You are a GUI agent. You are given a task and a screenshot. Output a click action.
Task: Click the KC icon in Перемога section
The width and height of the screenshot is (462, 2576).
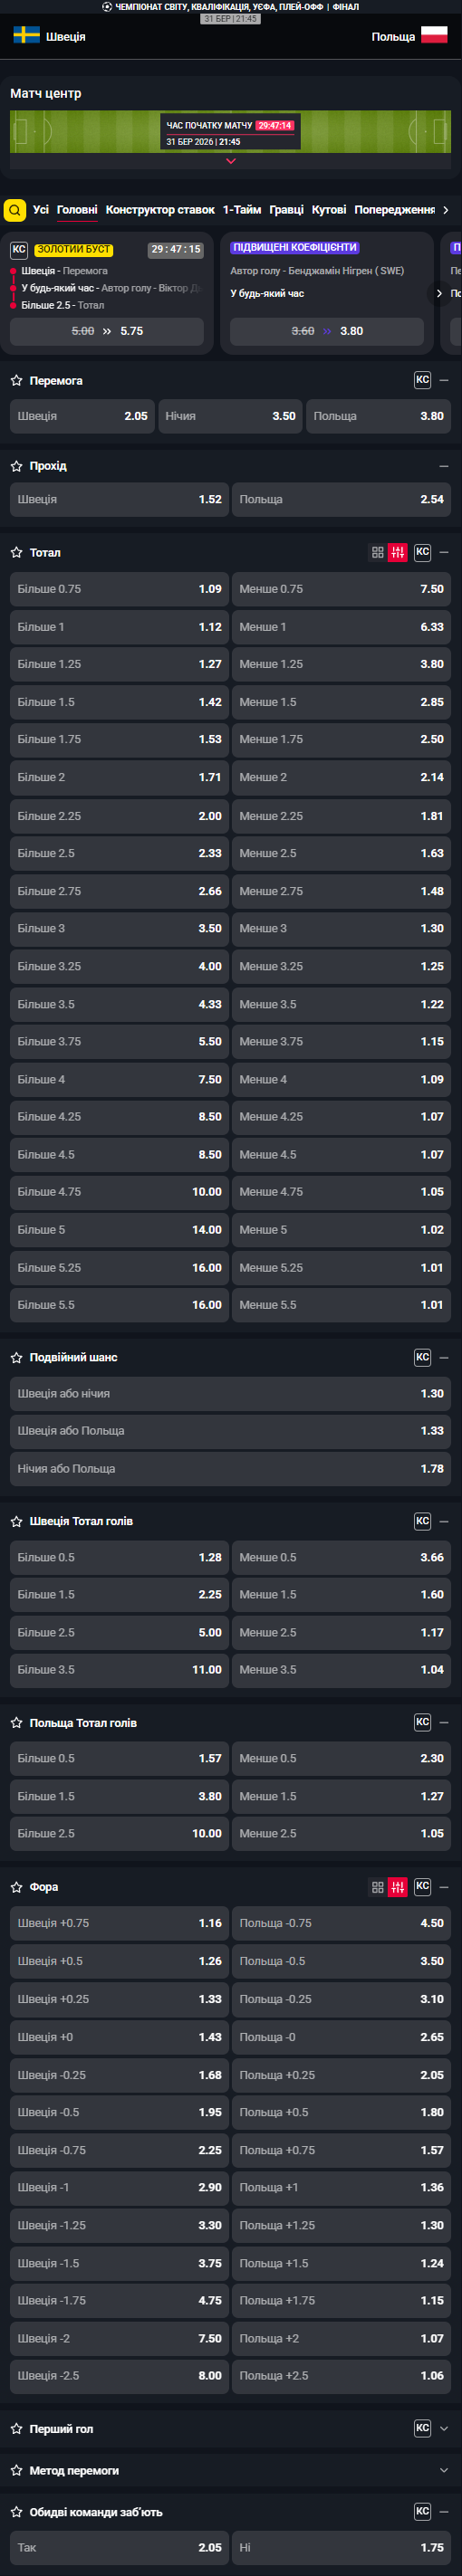(422, 380)
